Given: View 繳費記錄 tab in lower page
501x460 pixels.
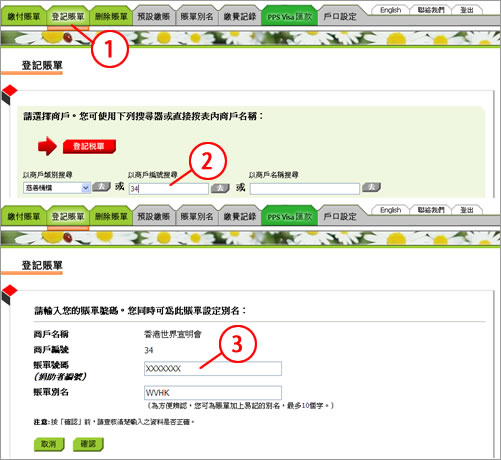Looking at the screenshot, I should coord(240,217).
